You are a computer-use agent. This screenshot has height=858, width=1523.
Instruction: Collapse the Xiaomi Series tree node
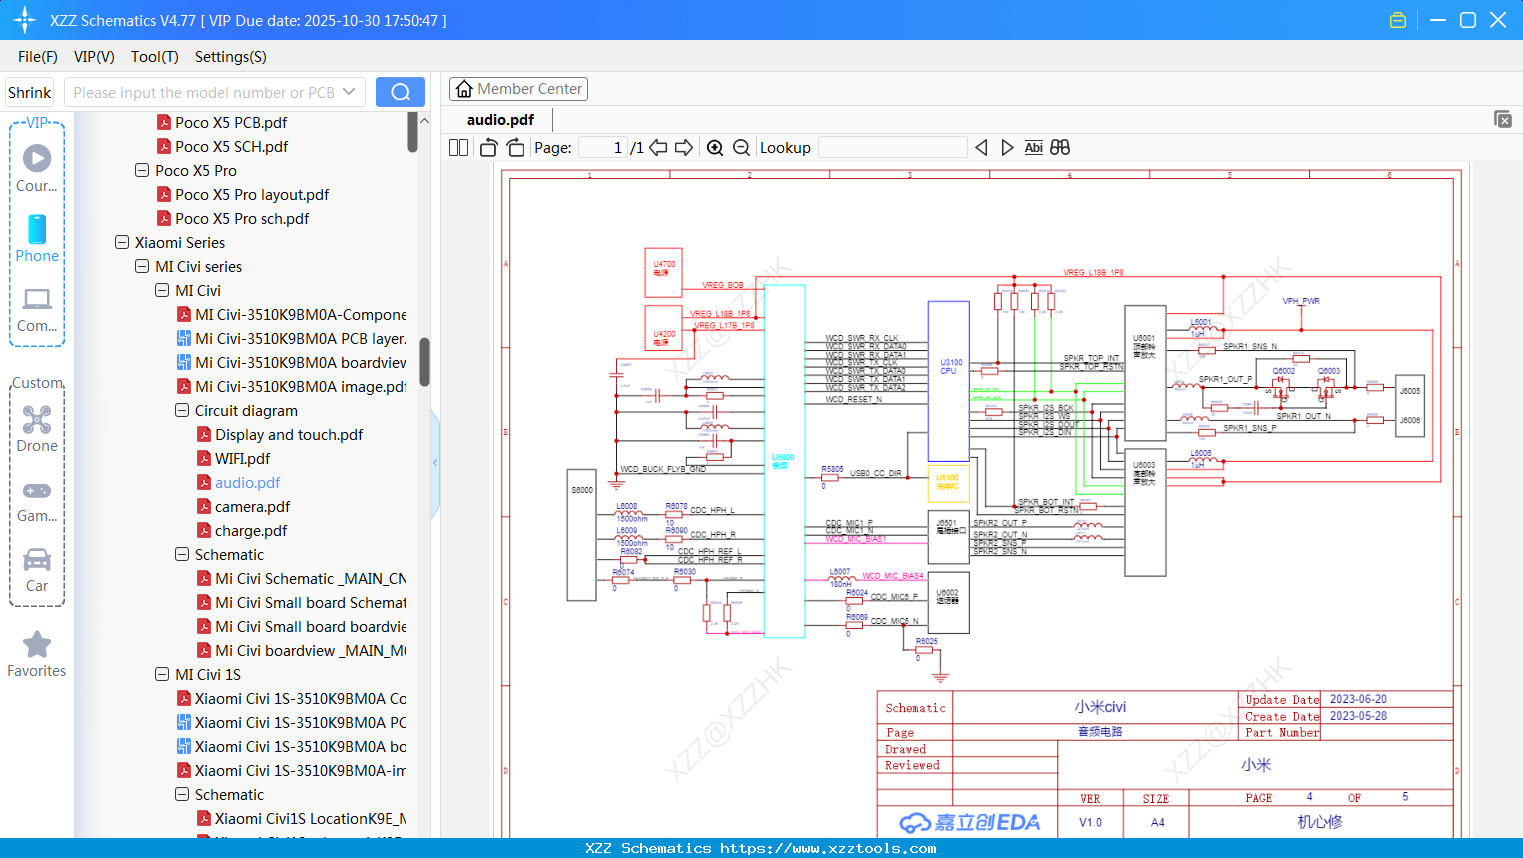coord(122,243)
